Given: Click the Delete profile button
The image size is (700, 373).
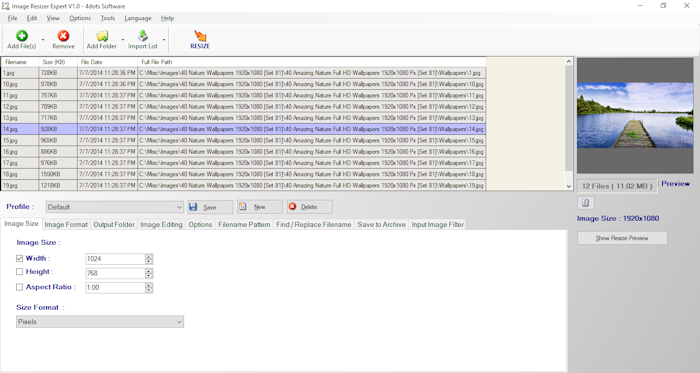Looking at the screenshot, I should point(310,207).
